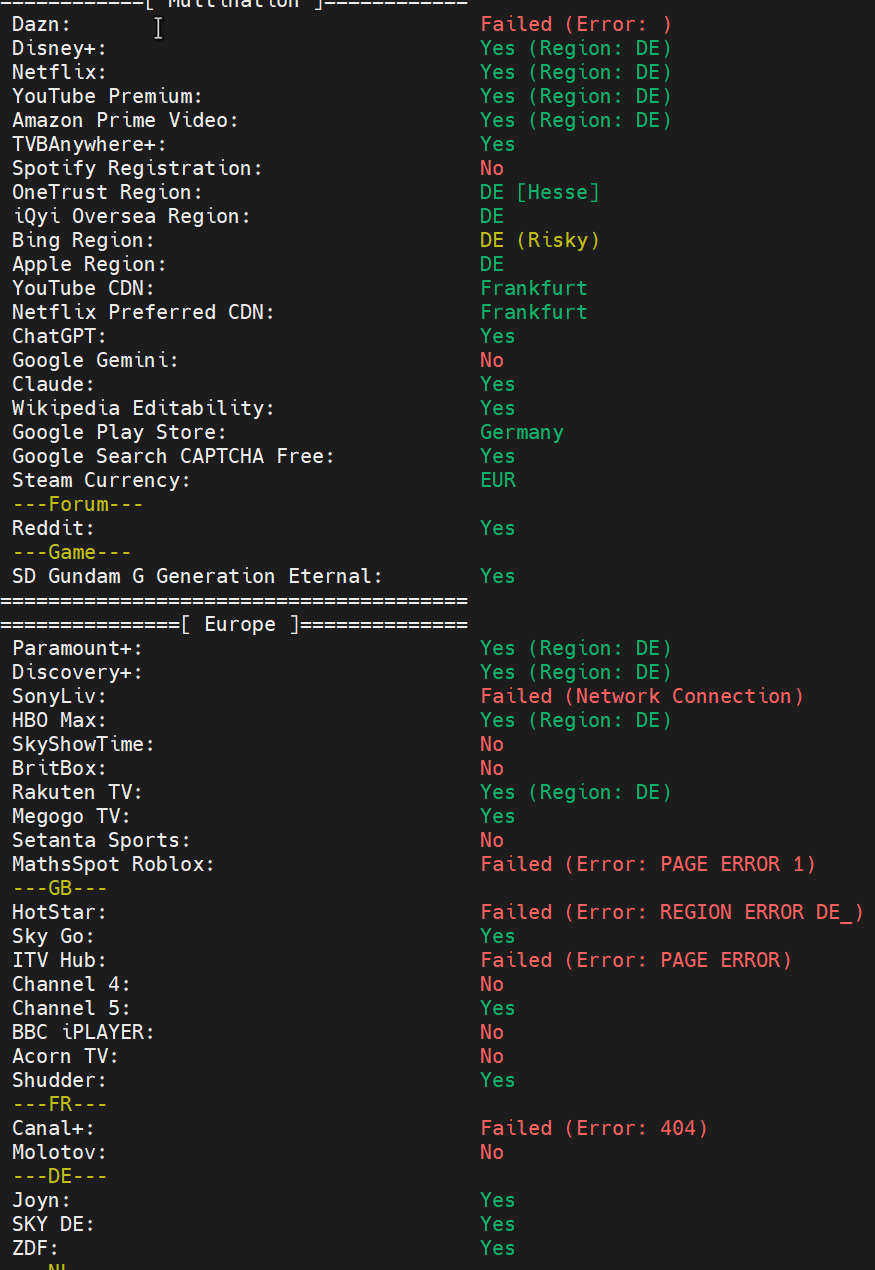Click the '---GB---' region heading
The height and width of the screenshot is (1270, 875).
point(59,888)
